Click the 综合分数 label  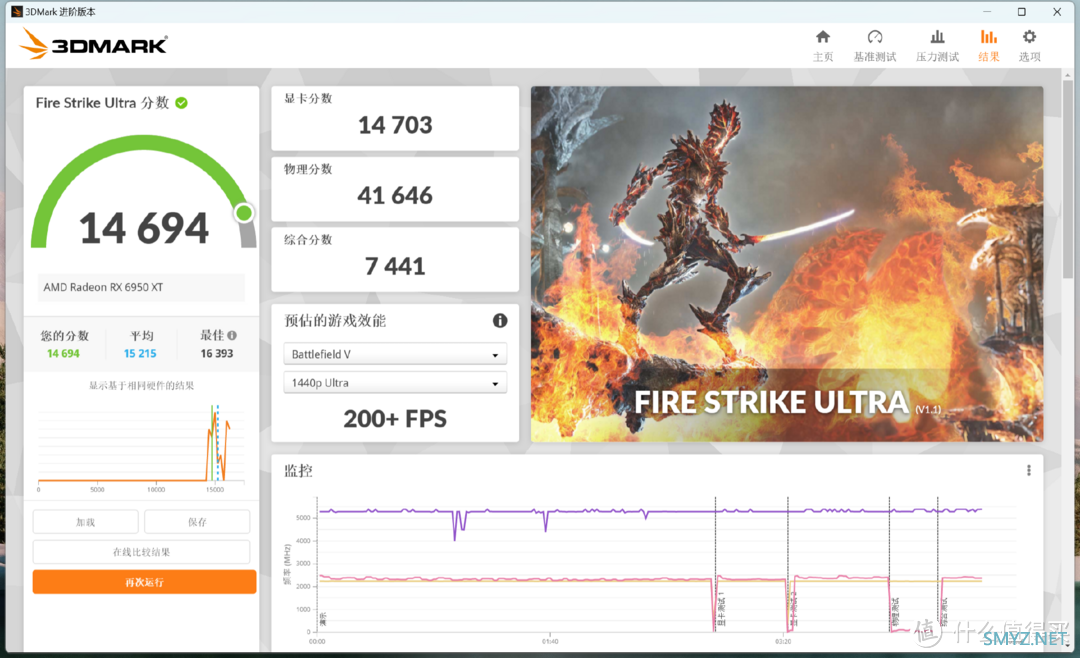tap(308, 239)
